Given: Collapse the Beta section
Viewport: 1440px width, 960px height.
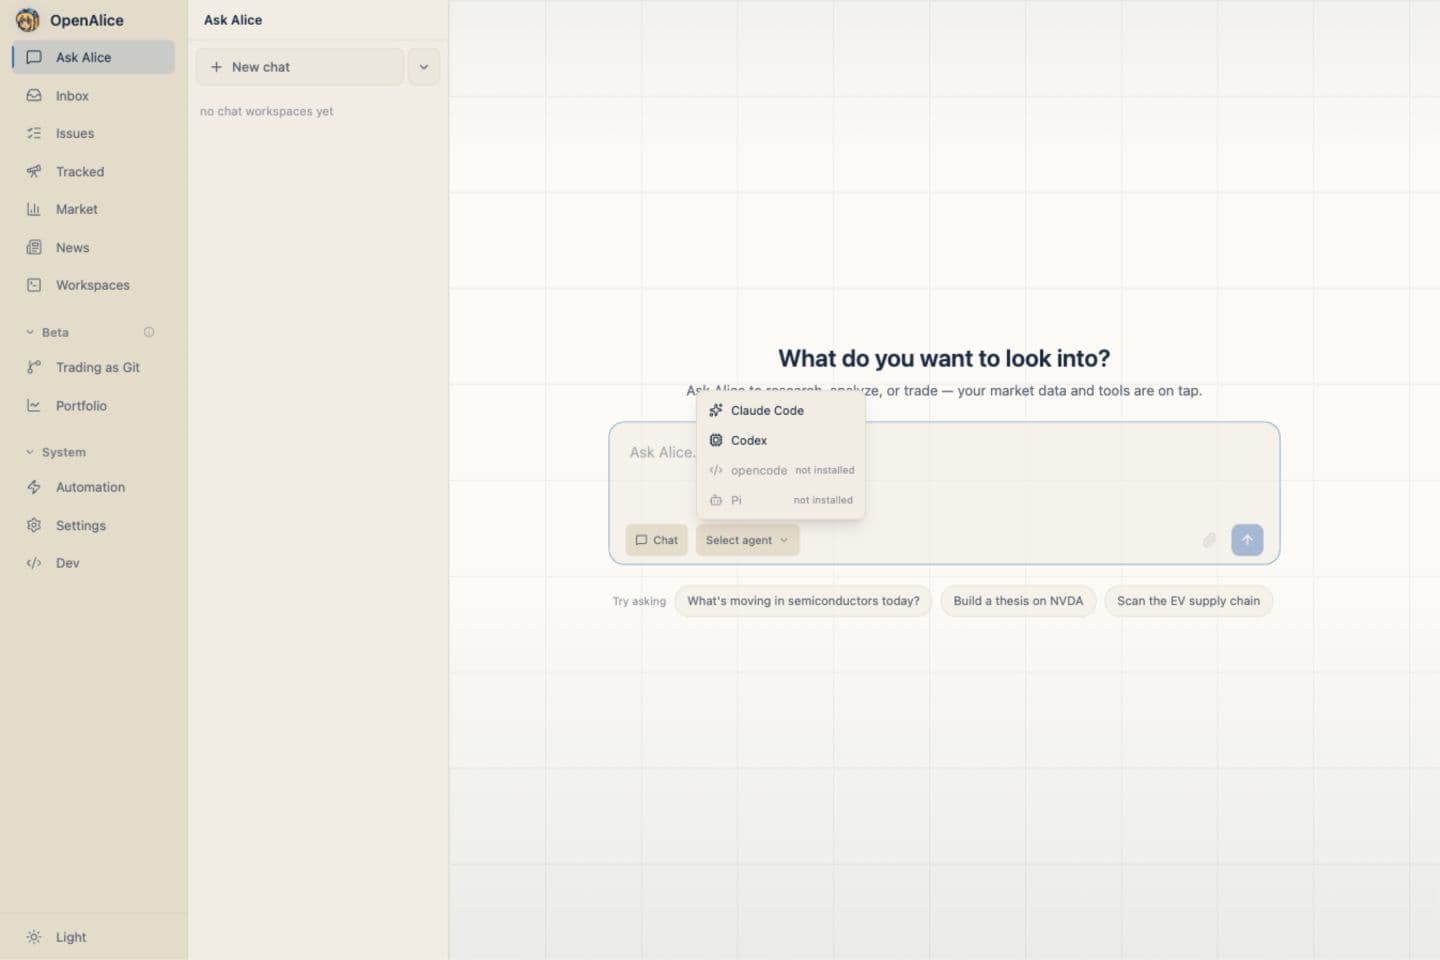Looking at the screenshot, I should coord(47,332).
